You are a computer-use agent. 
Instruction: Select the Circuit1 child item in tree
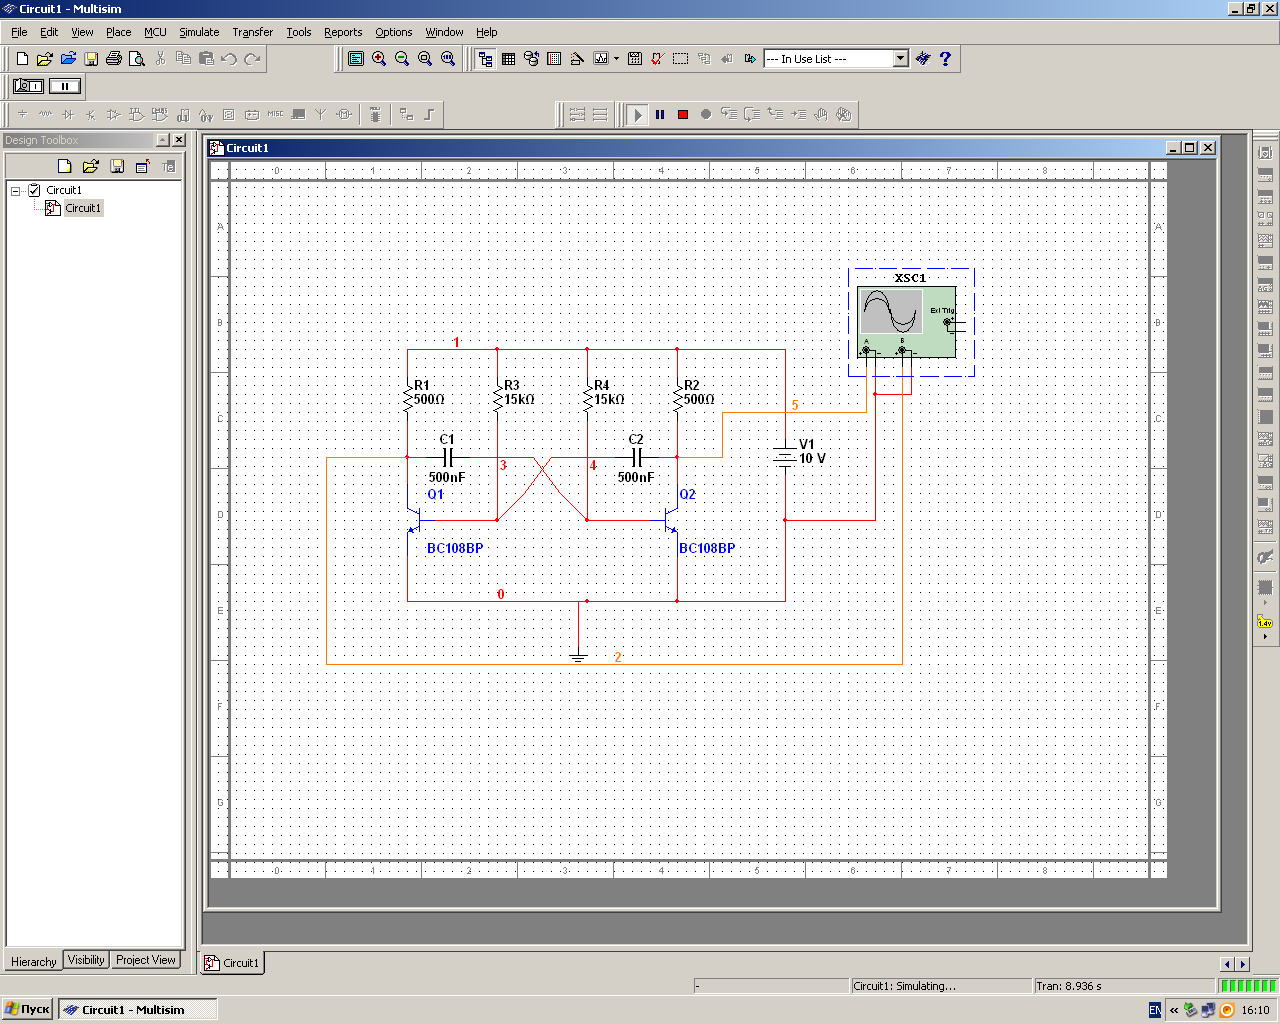[82, 208]
